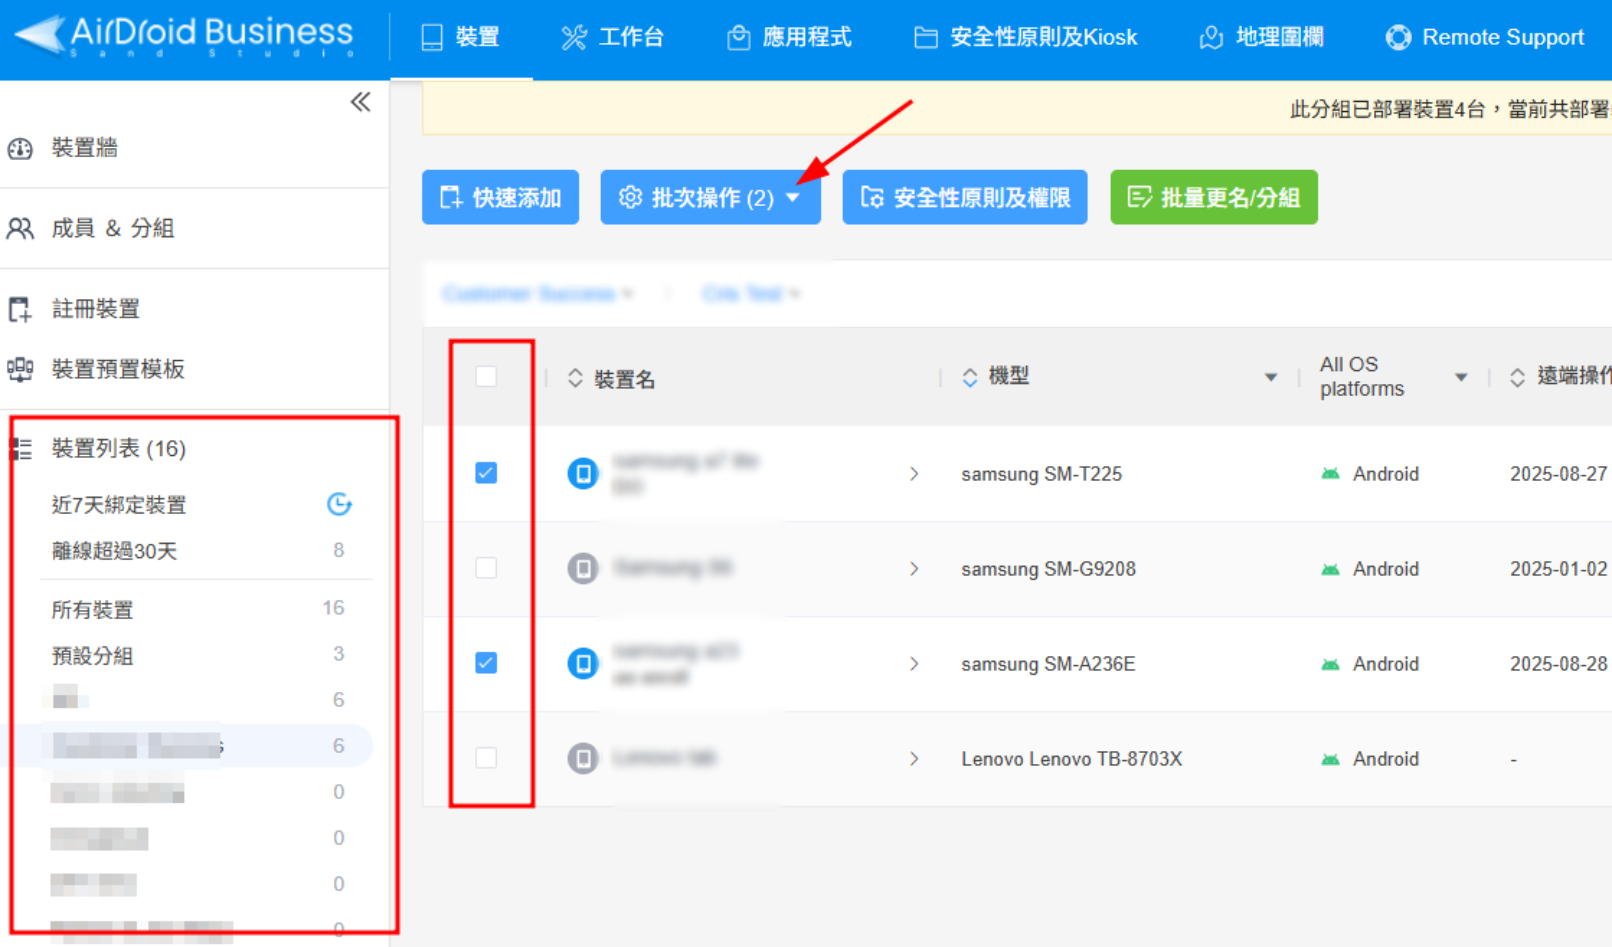Click the device wall dashboard icon
This screenshot has width=1612, height=947.
20,148
